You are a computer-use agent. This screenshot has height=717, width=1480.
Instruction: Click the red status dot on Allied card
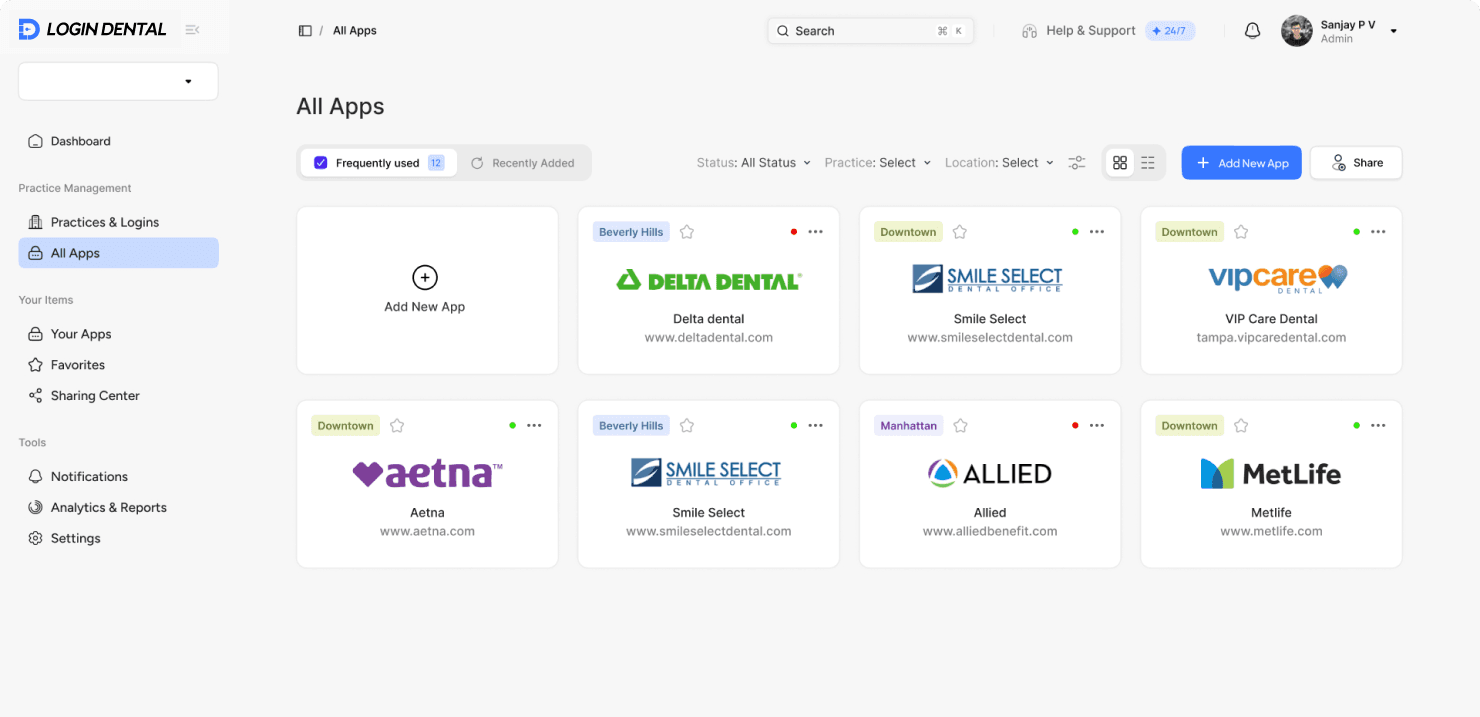pos(1075,426)
